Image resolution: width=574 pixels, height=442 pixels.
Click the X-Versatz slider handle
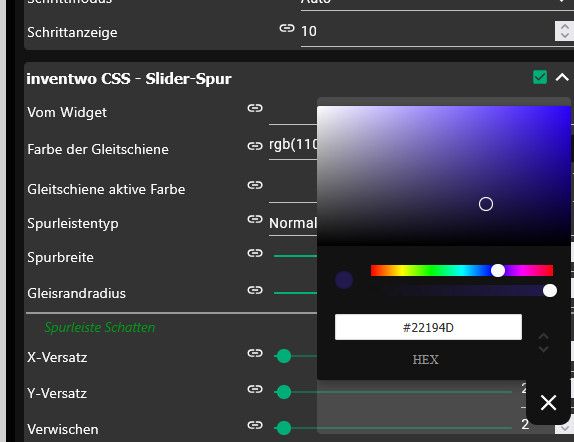point(284,356)
